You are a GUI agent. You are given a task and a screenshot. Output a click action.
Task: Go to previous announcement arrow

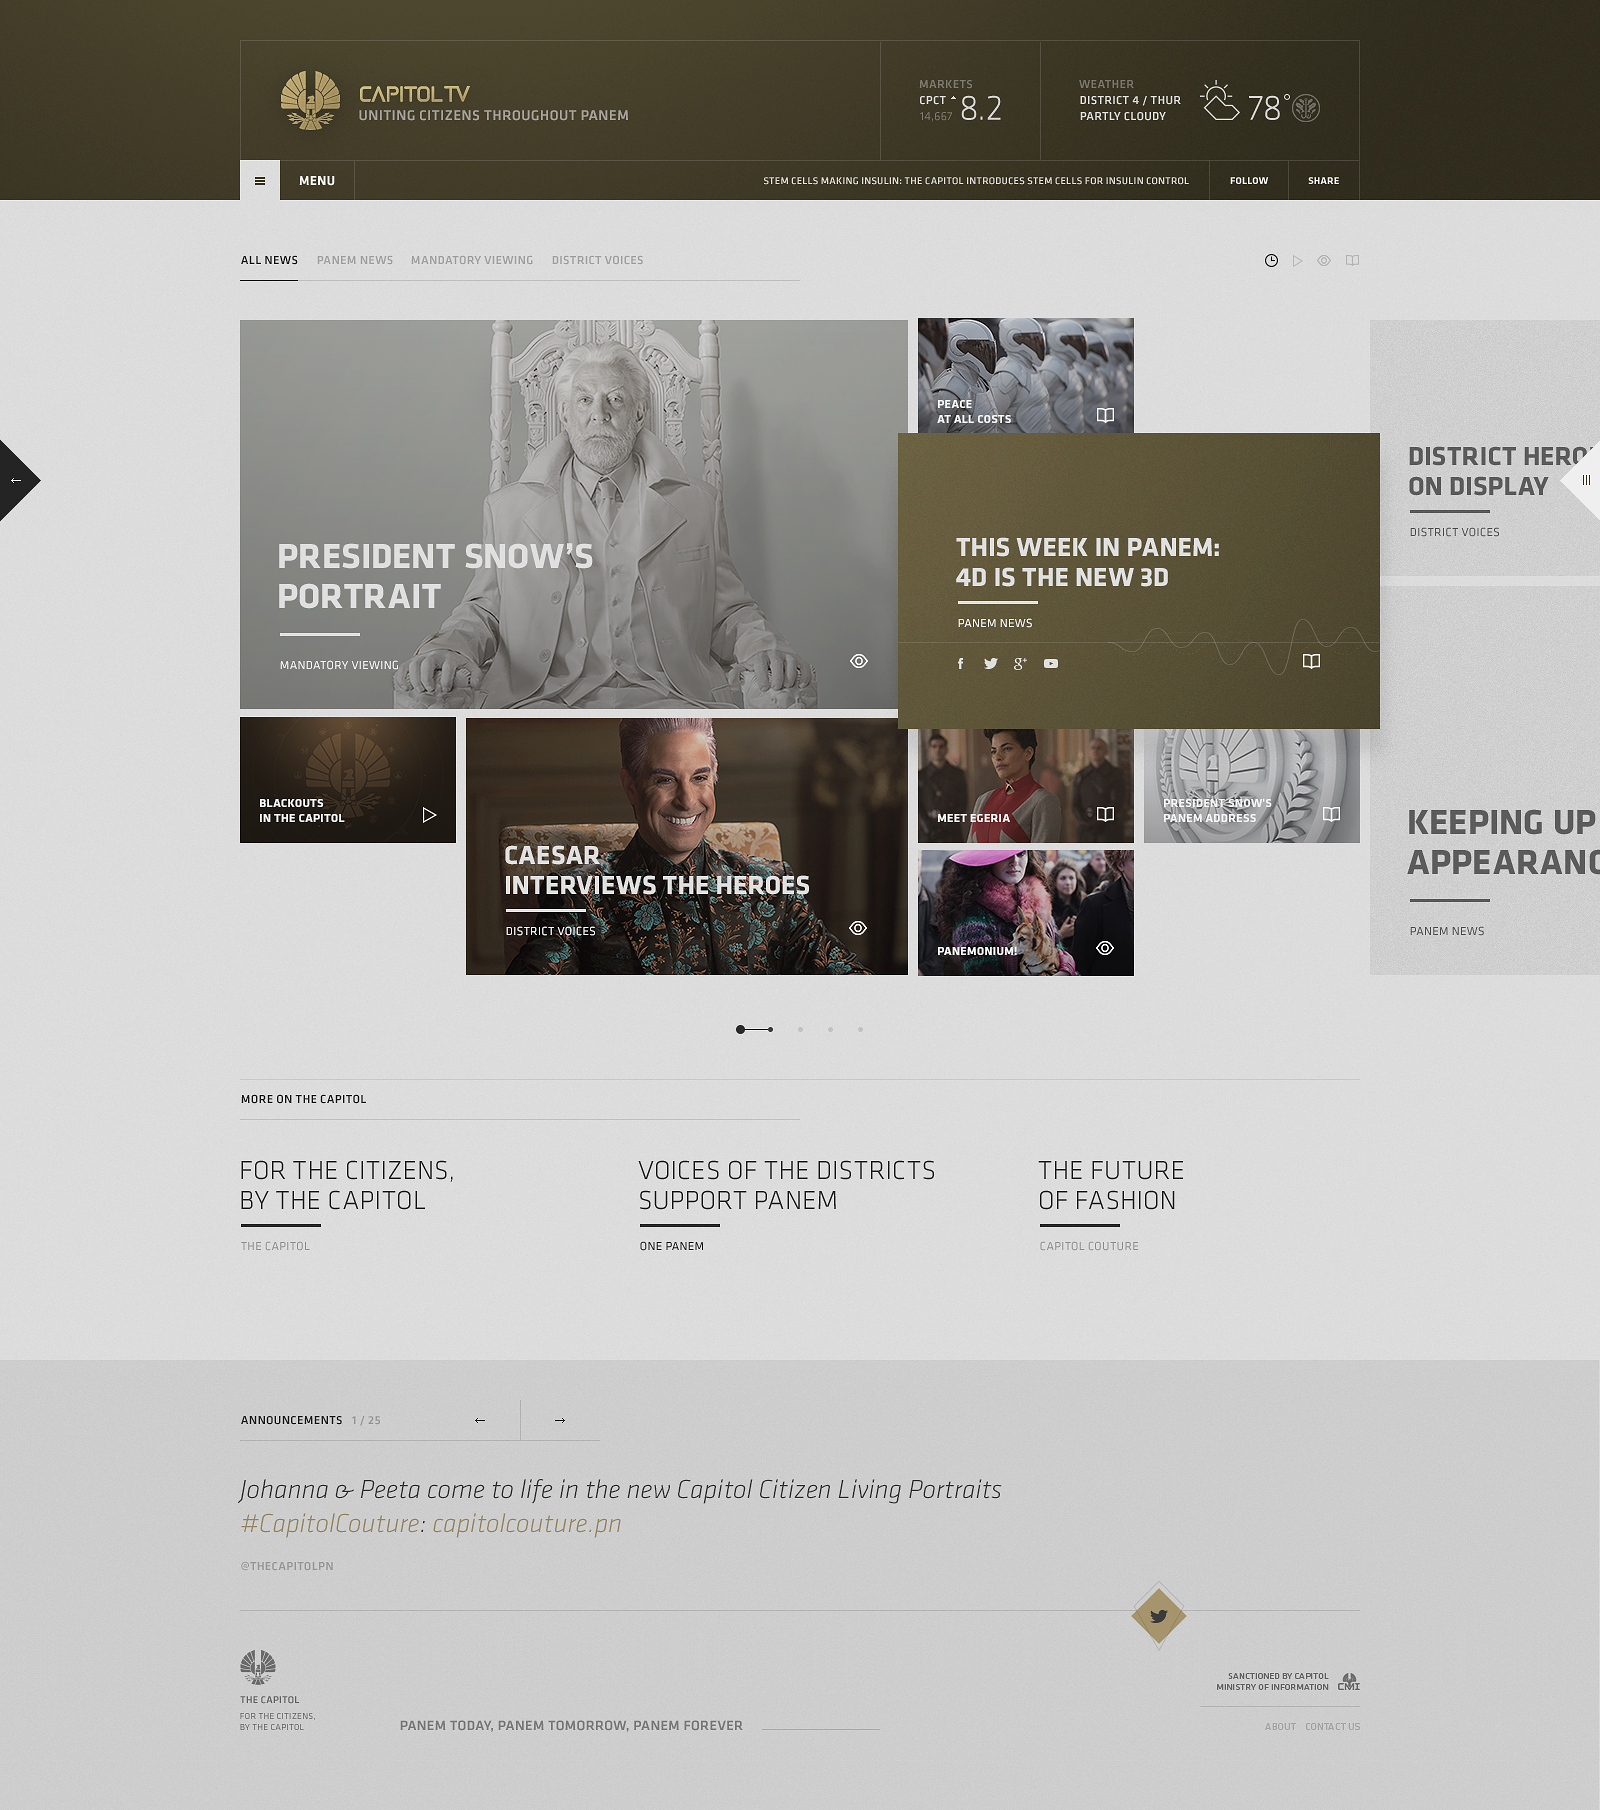480,1420
